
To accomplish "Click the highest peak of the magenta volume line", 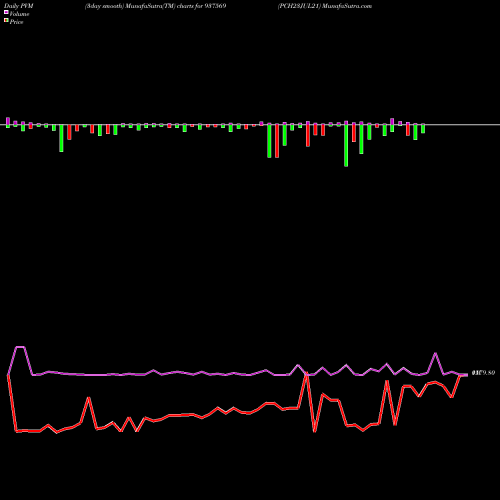I will tap(20, 347).
